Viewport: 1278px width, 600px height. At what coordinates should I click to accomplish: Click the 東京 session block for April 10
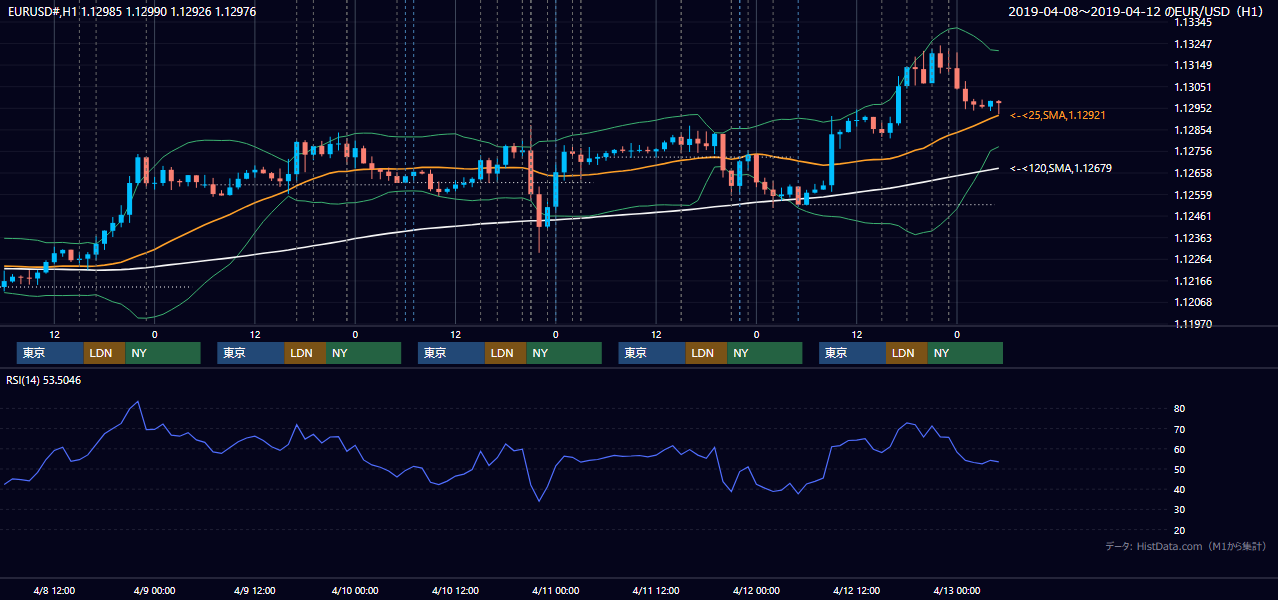click(x=451, y=353)
